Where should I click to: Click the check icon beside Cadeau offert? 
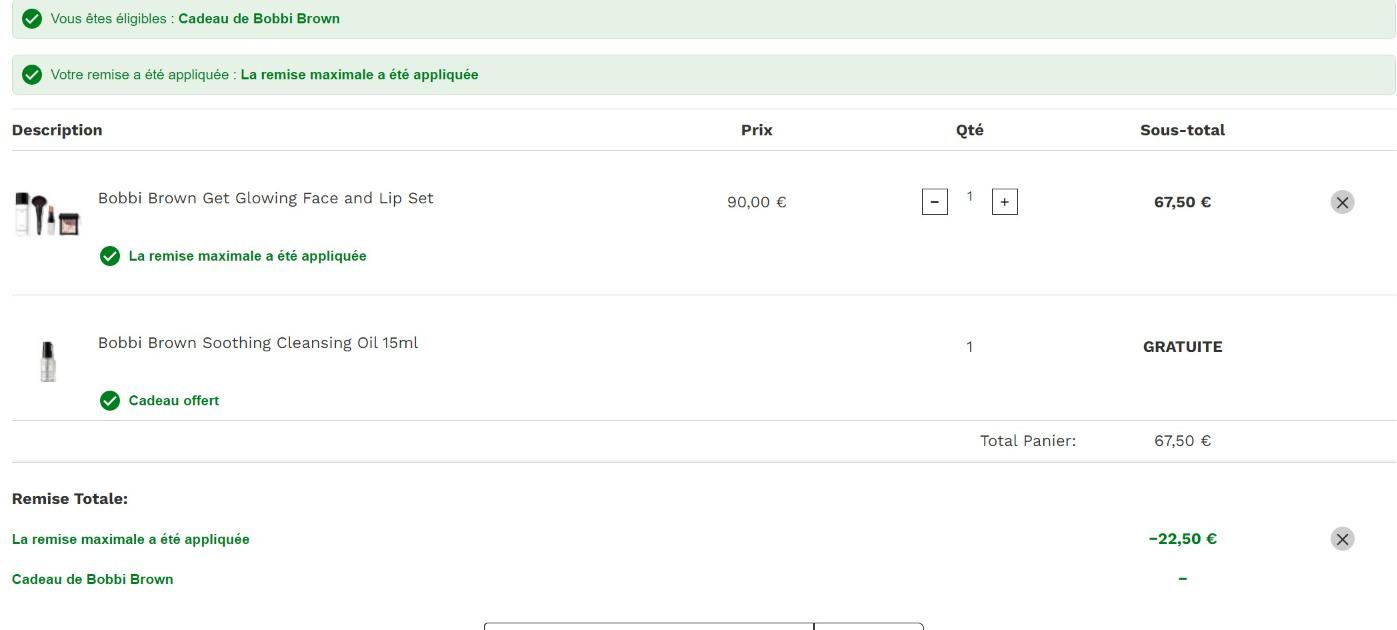pyautogui.click(x=110, y=401)
